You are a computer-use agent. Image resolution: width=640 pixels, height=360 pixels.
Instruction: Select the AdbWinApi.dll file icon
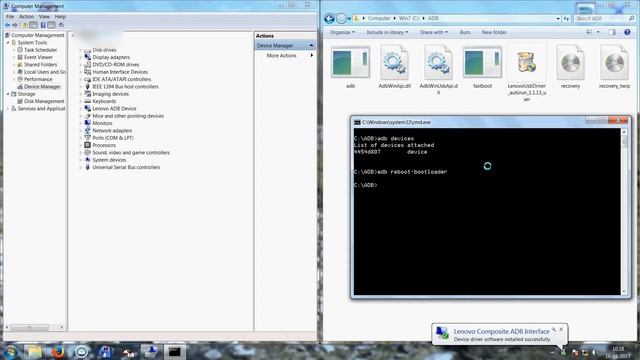394,62
